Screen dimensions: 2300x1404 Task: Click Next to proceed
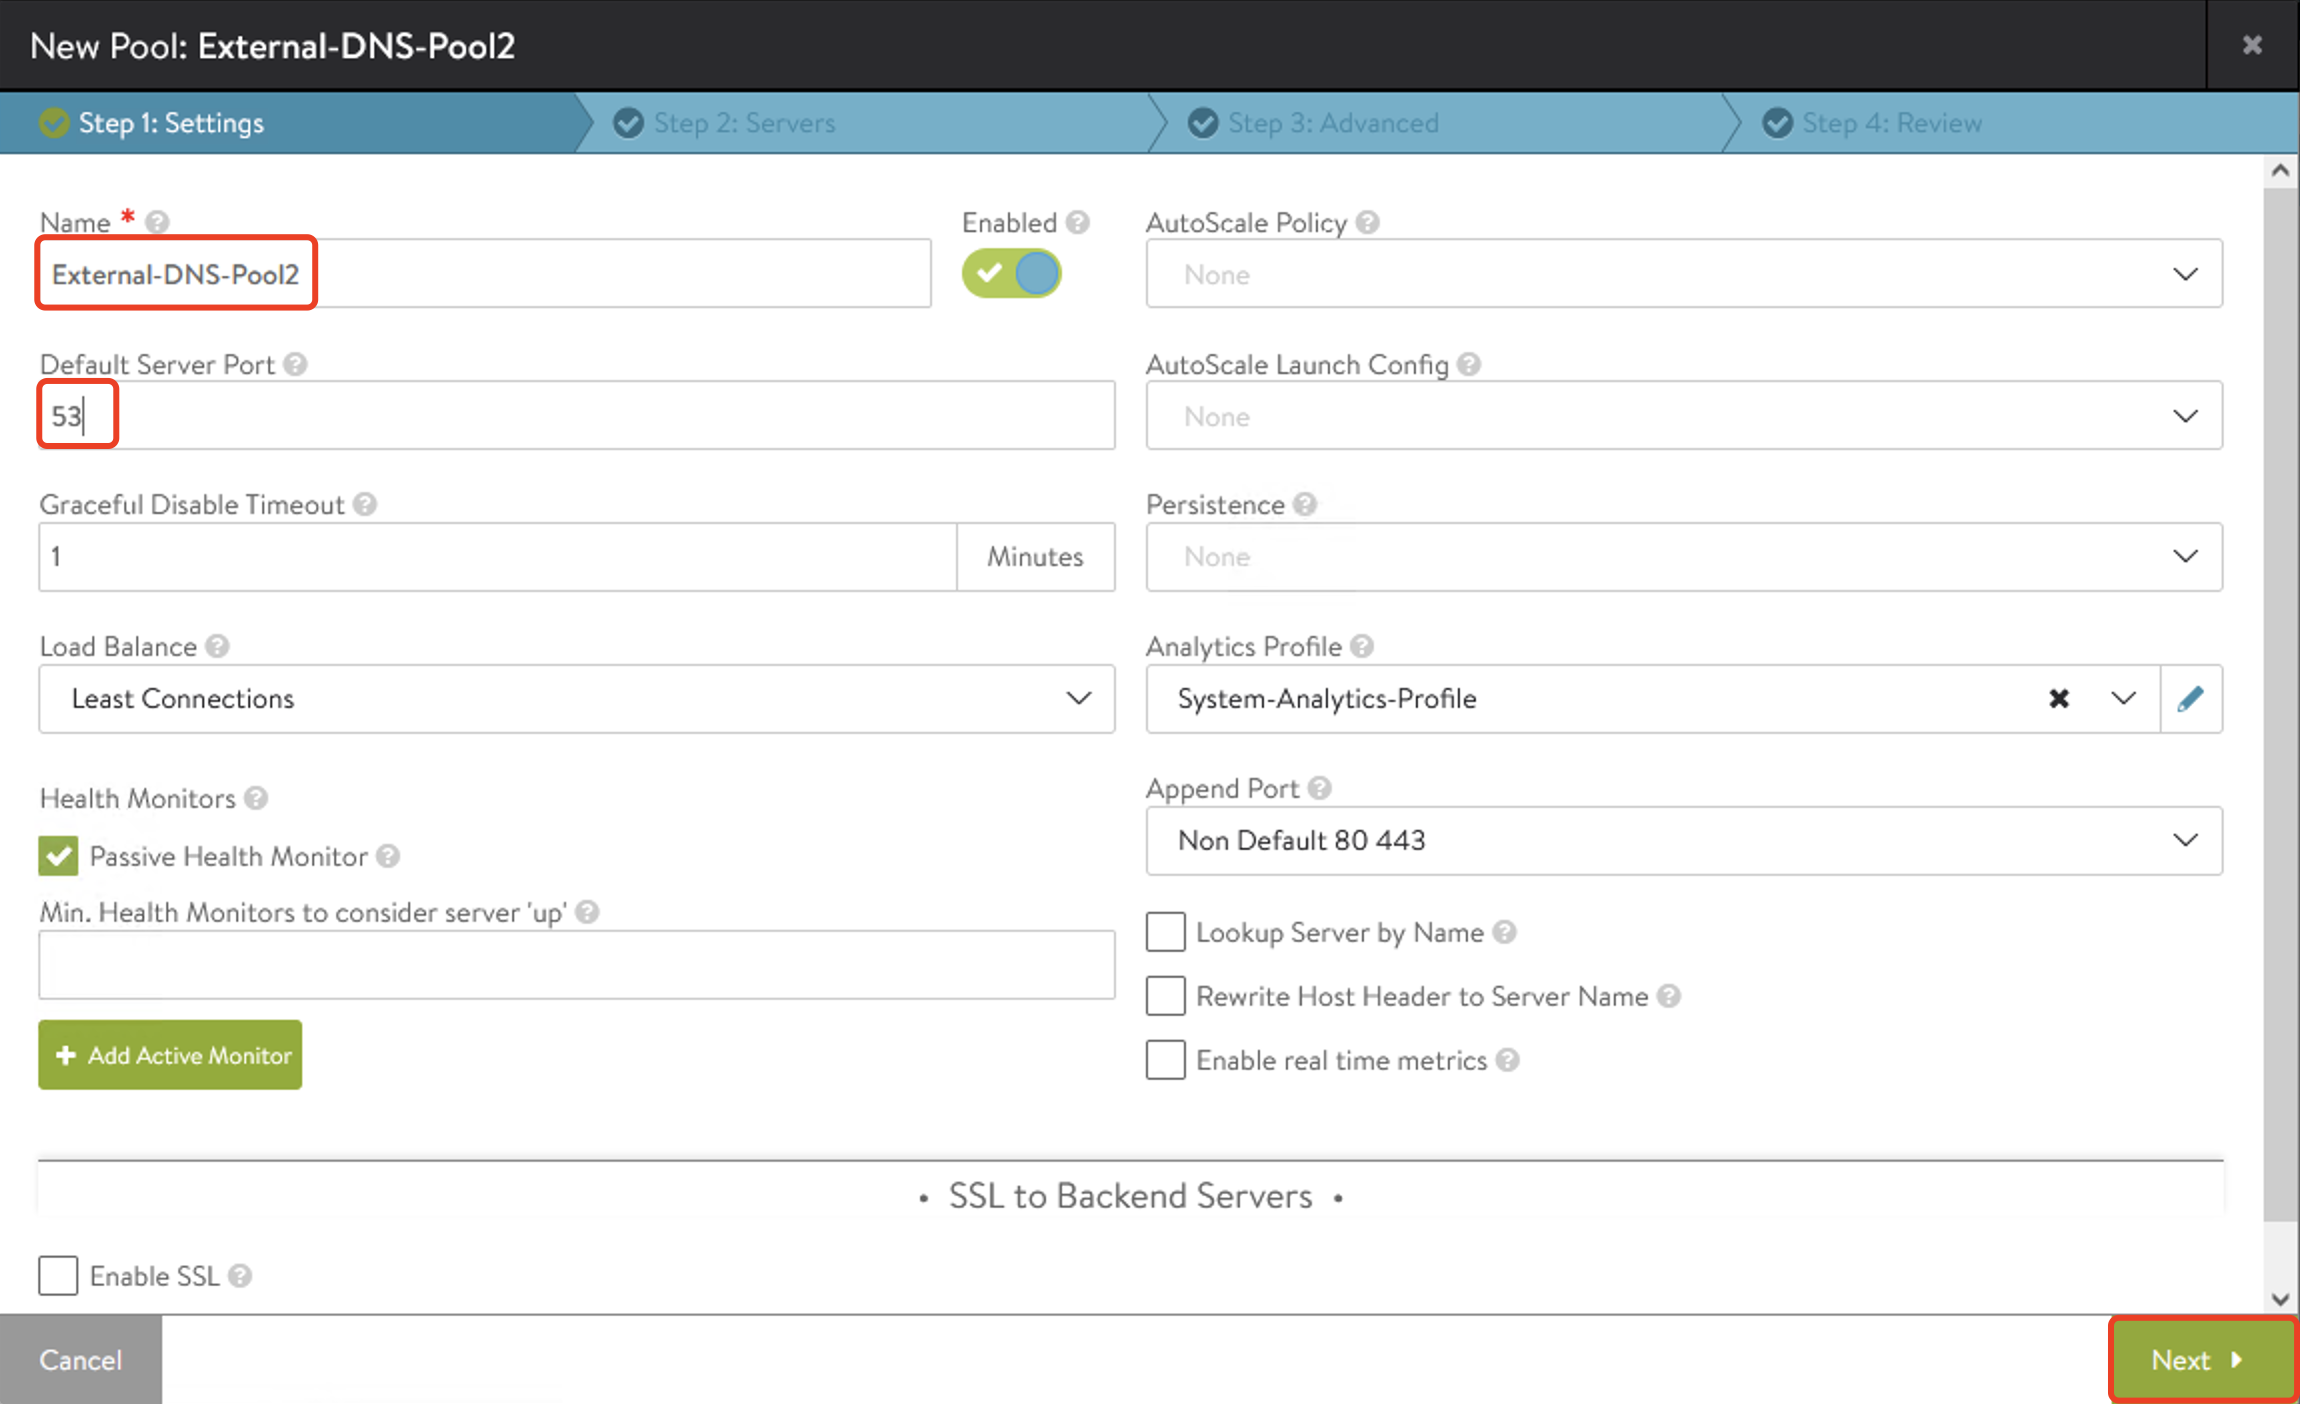pos(2201,1360)
